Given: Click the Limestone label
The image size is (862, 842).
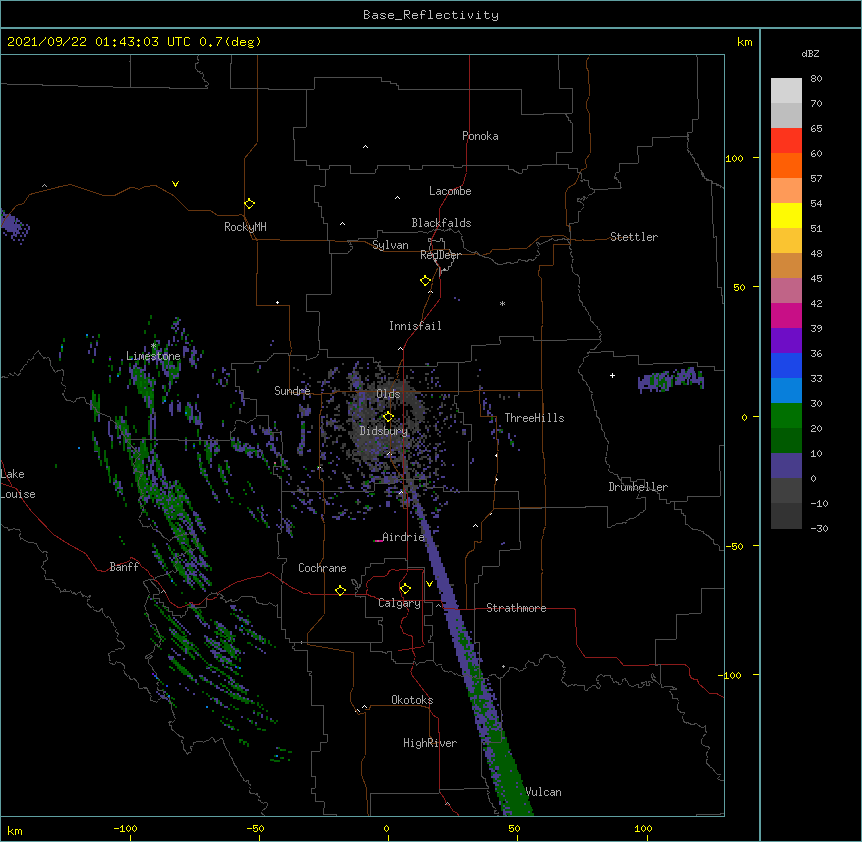Looking at the screenshot, I should 153,356.
